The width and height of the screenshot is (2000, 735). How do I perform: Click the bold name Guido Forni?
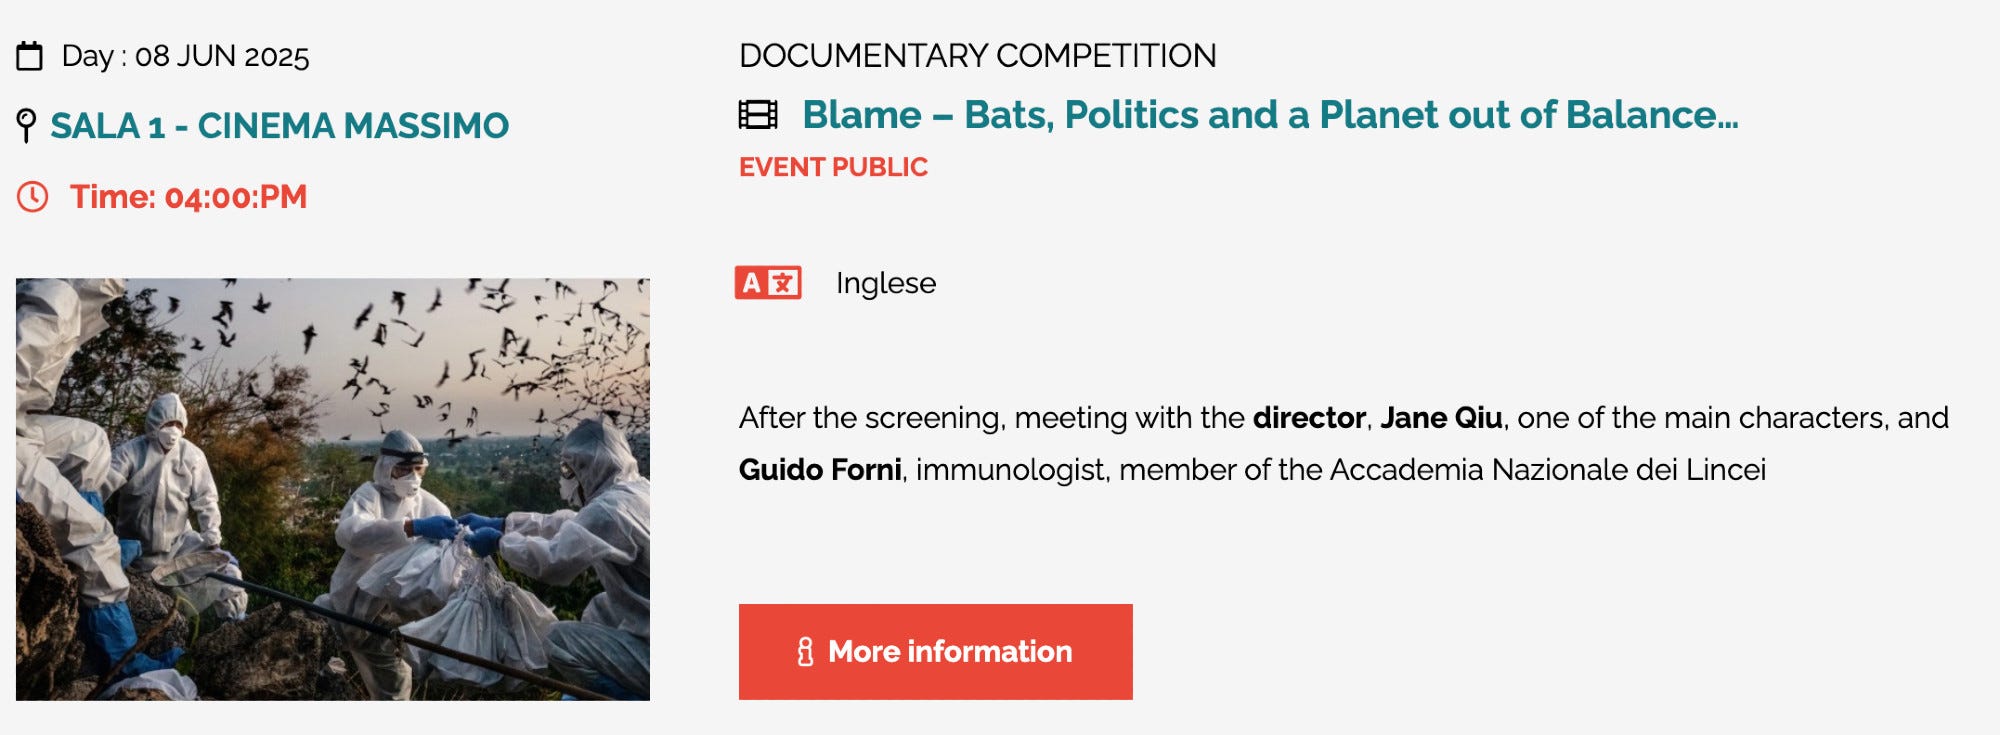point(820,469)
